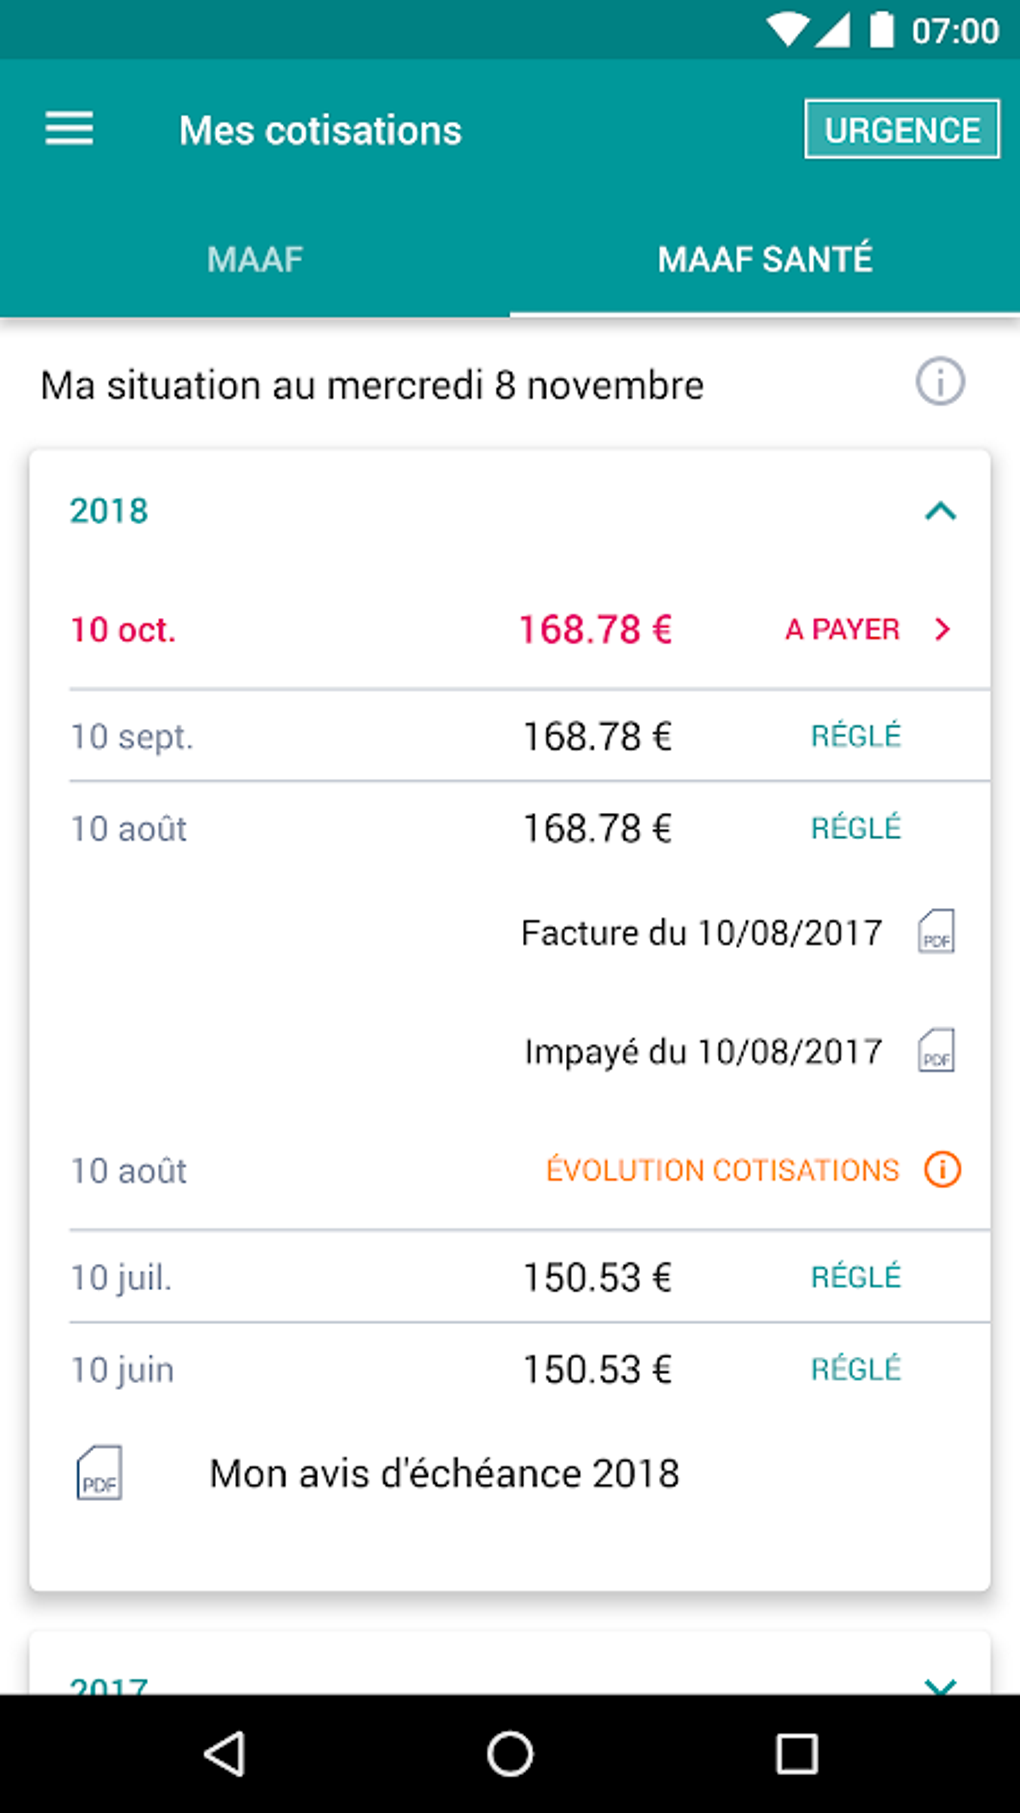
Task: Tap the URGENCE button
Action: 902,129
